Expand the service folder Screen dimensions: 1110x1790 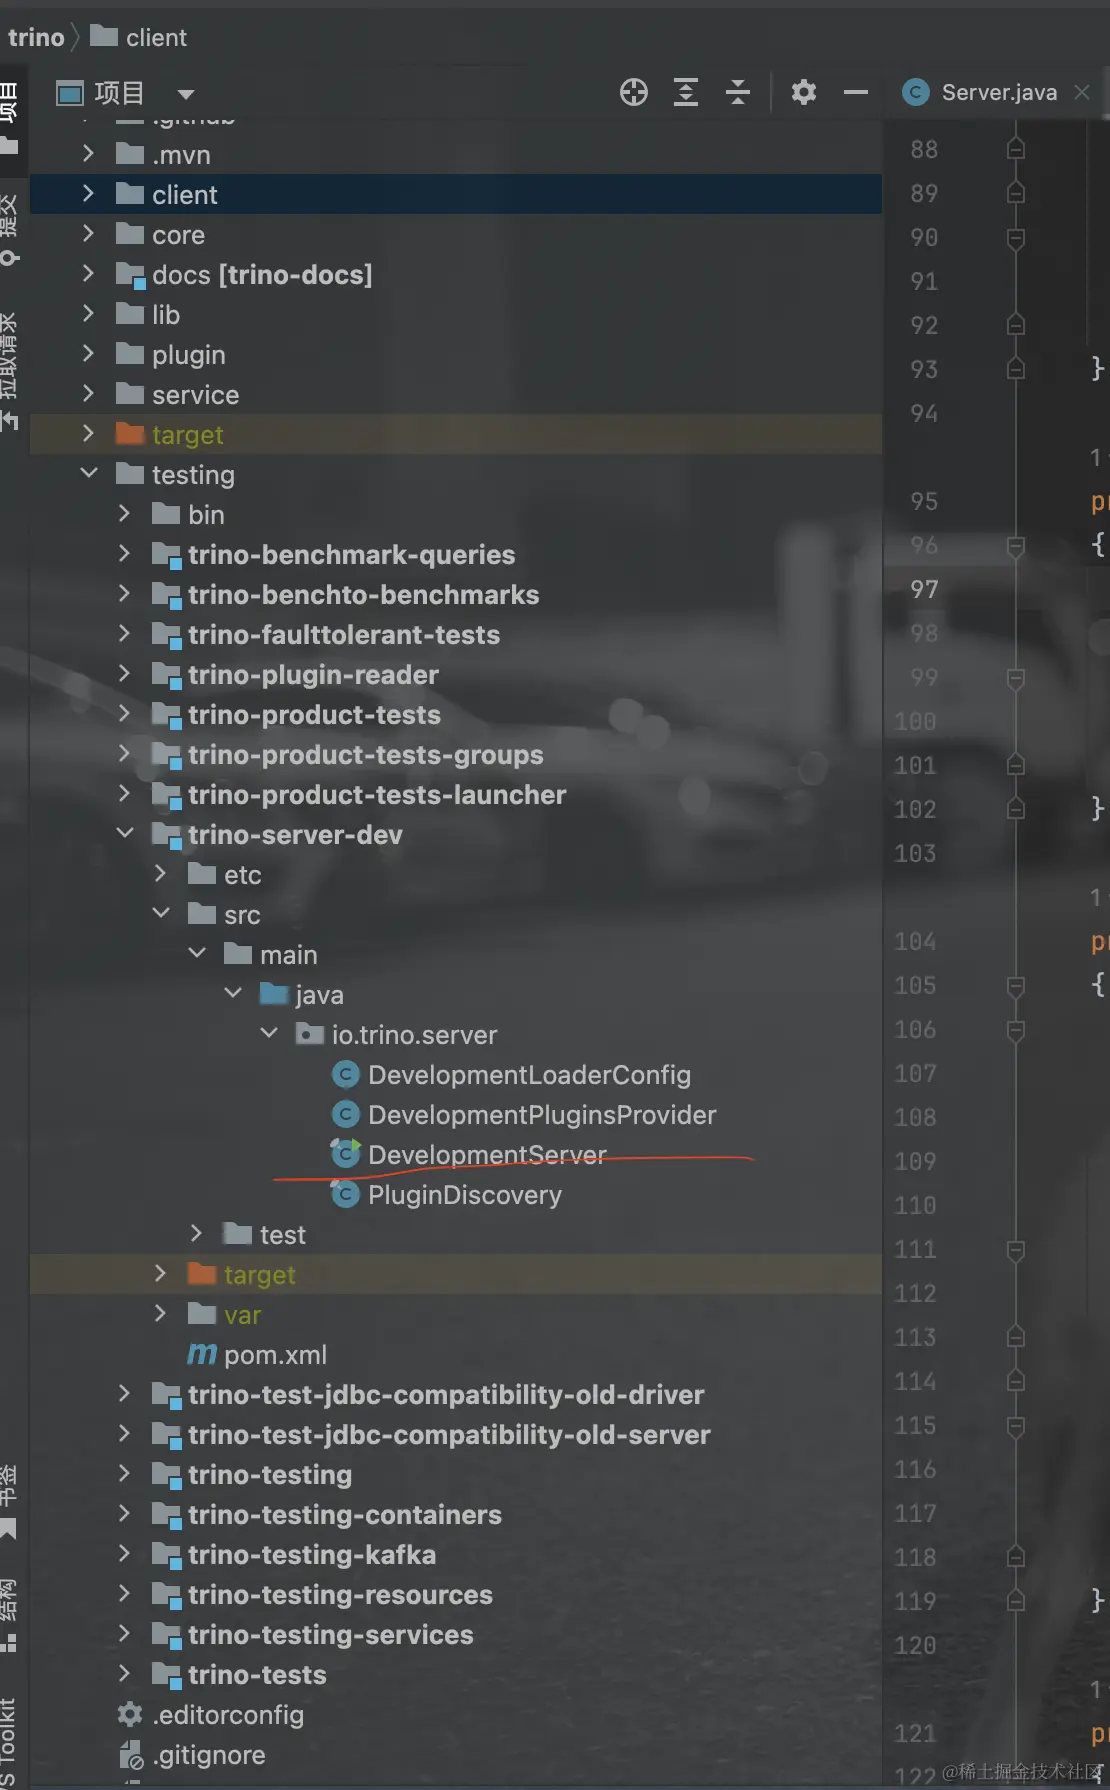88,394
